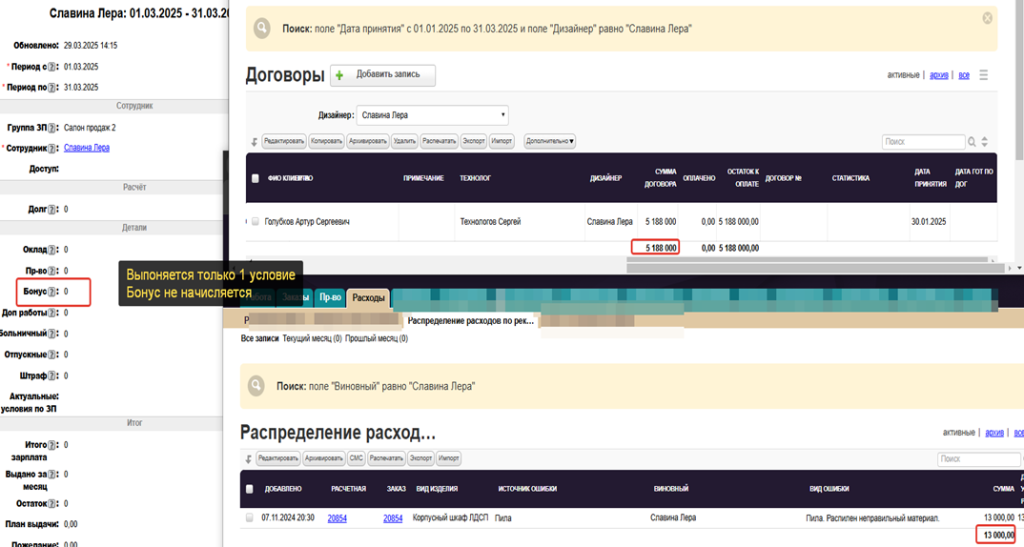Click the help icon beside Группа ЗП

tap(52, 128)
